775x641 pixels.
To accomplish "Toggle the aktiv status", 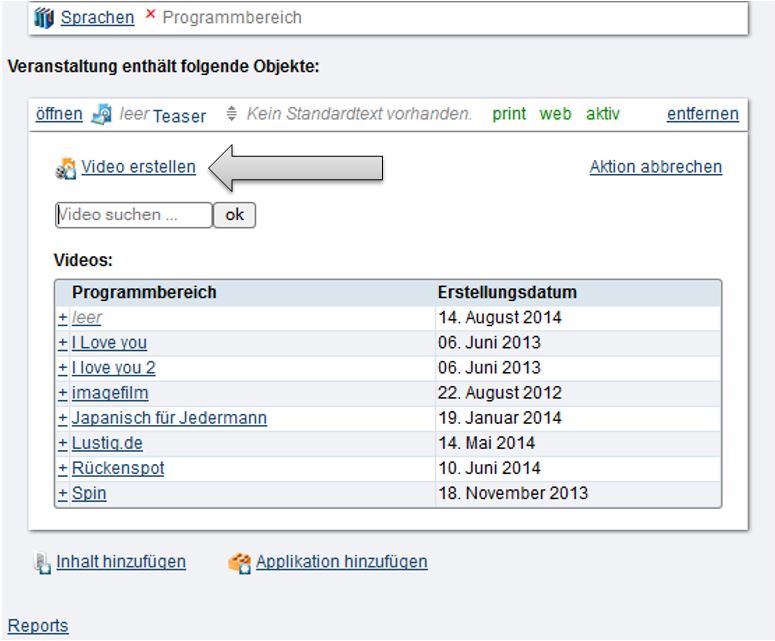I will 602,114.
